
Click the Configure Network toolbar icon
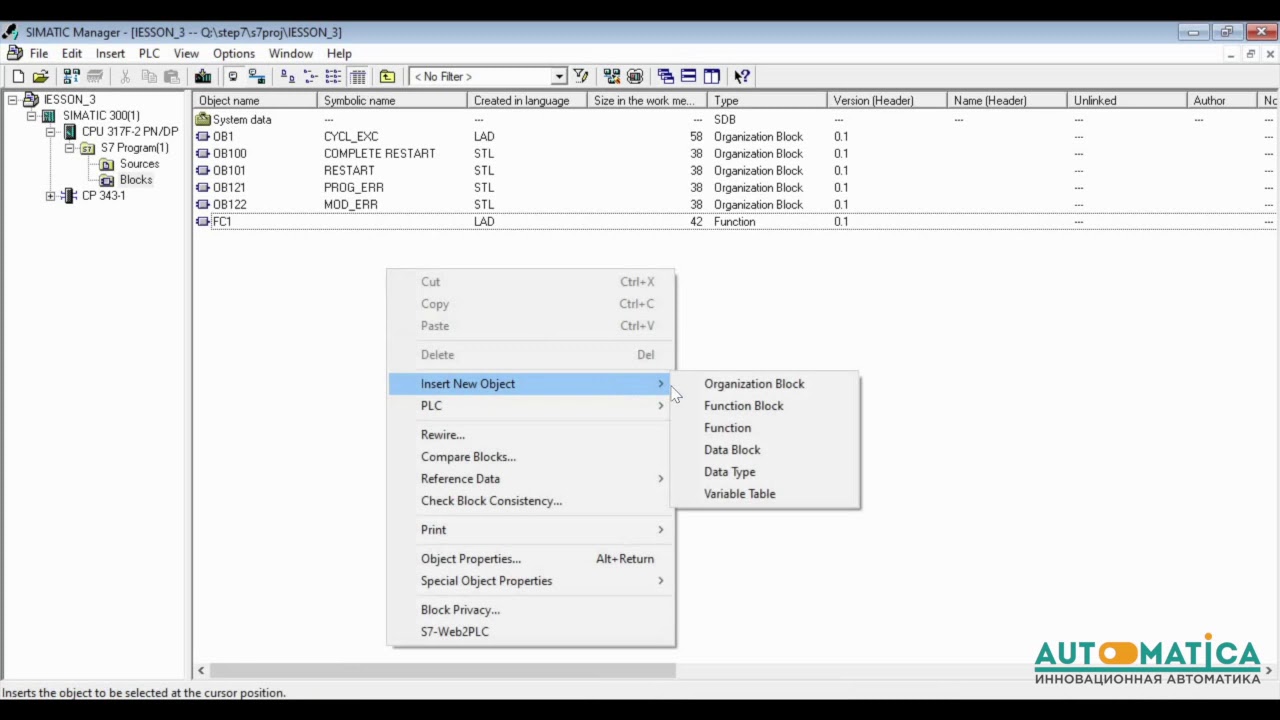coord(611,76)
